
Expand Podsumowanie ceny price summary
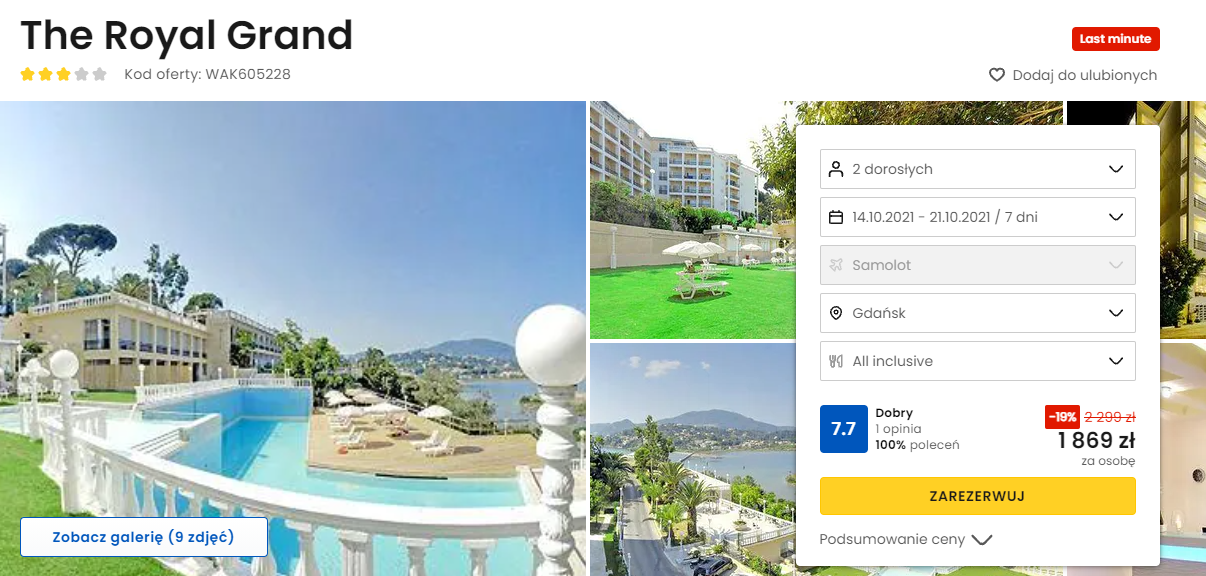906,539
